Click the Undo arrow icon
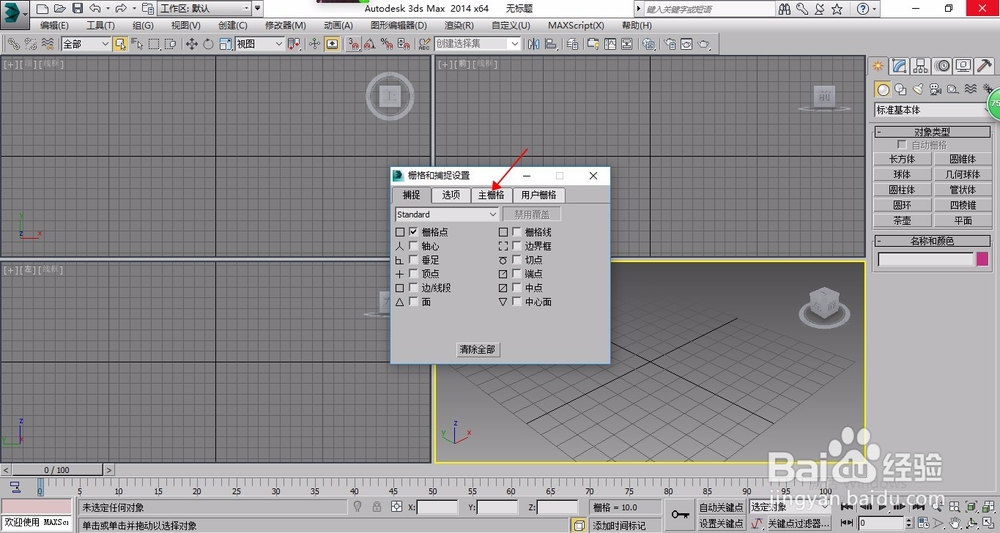Screen dimensions: 1000x533 coord(95,8)
